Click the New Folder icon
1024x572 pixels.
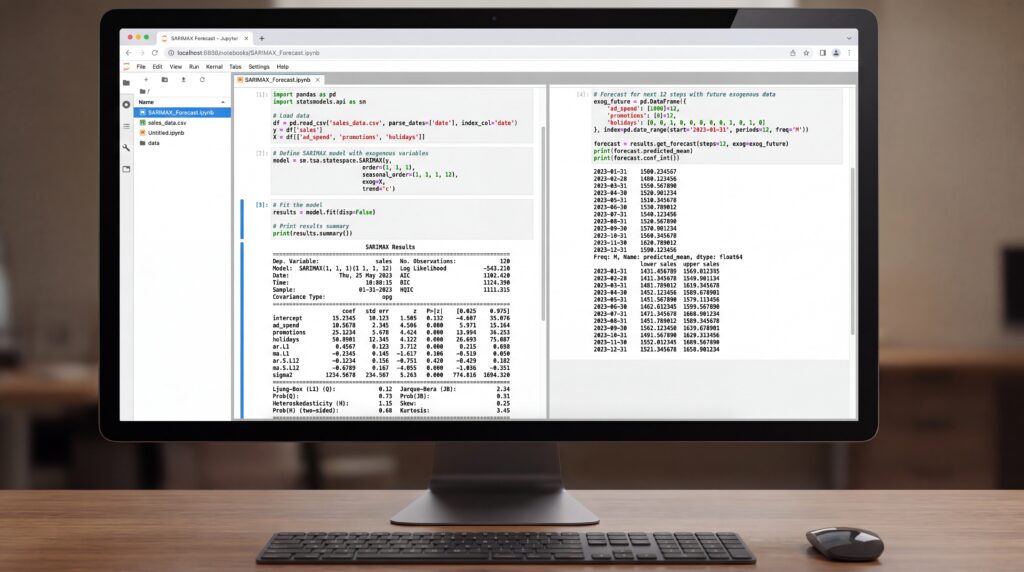pyautogui.click(x=165, y=80)
